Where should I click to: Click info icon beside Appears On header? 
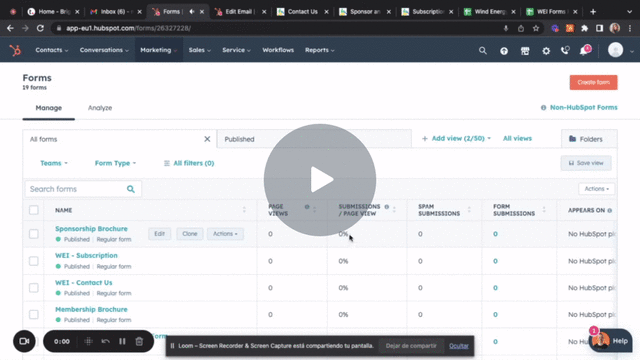point(610,211)
